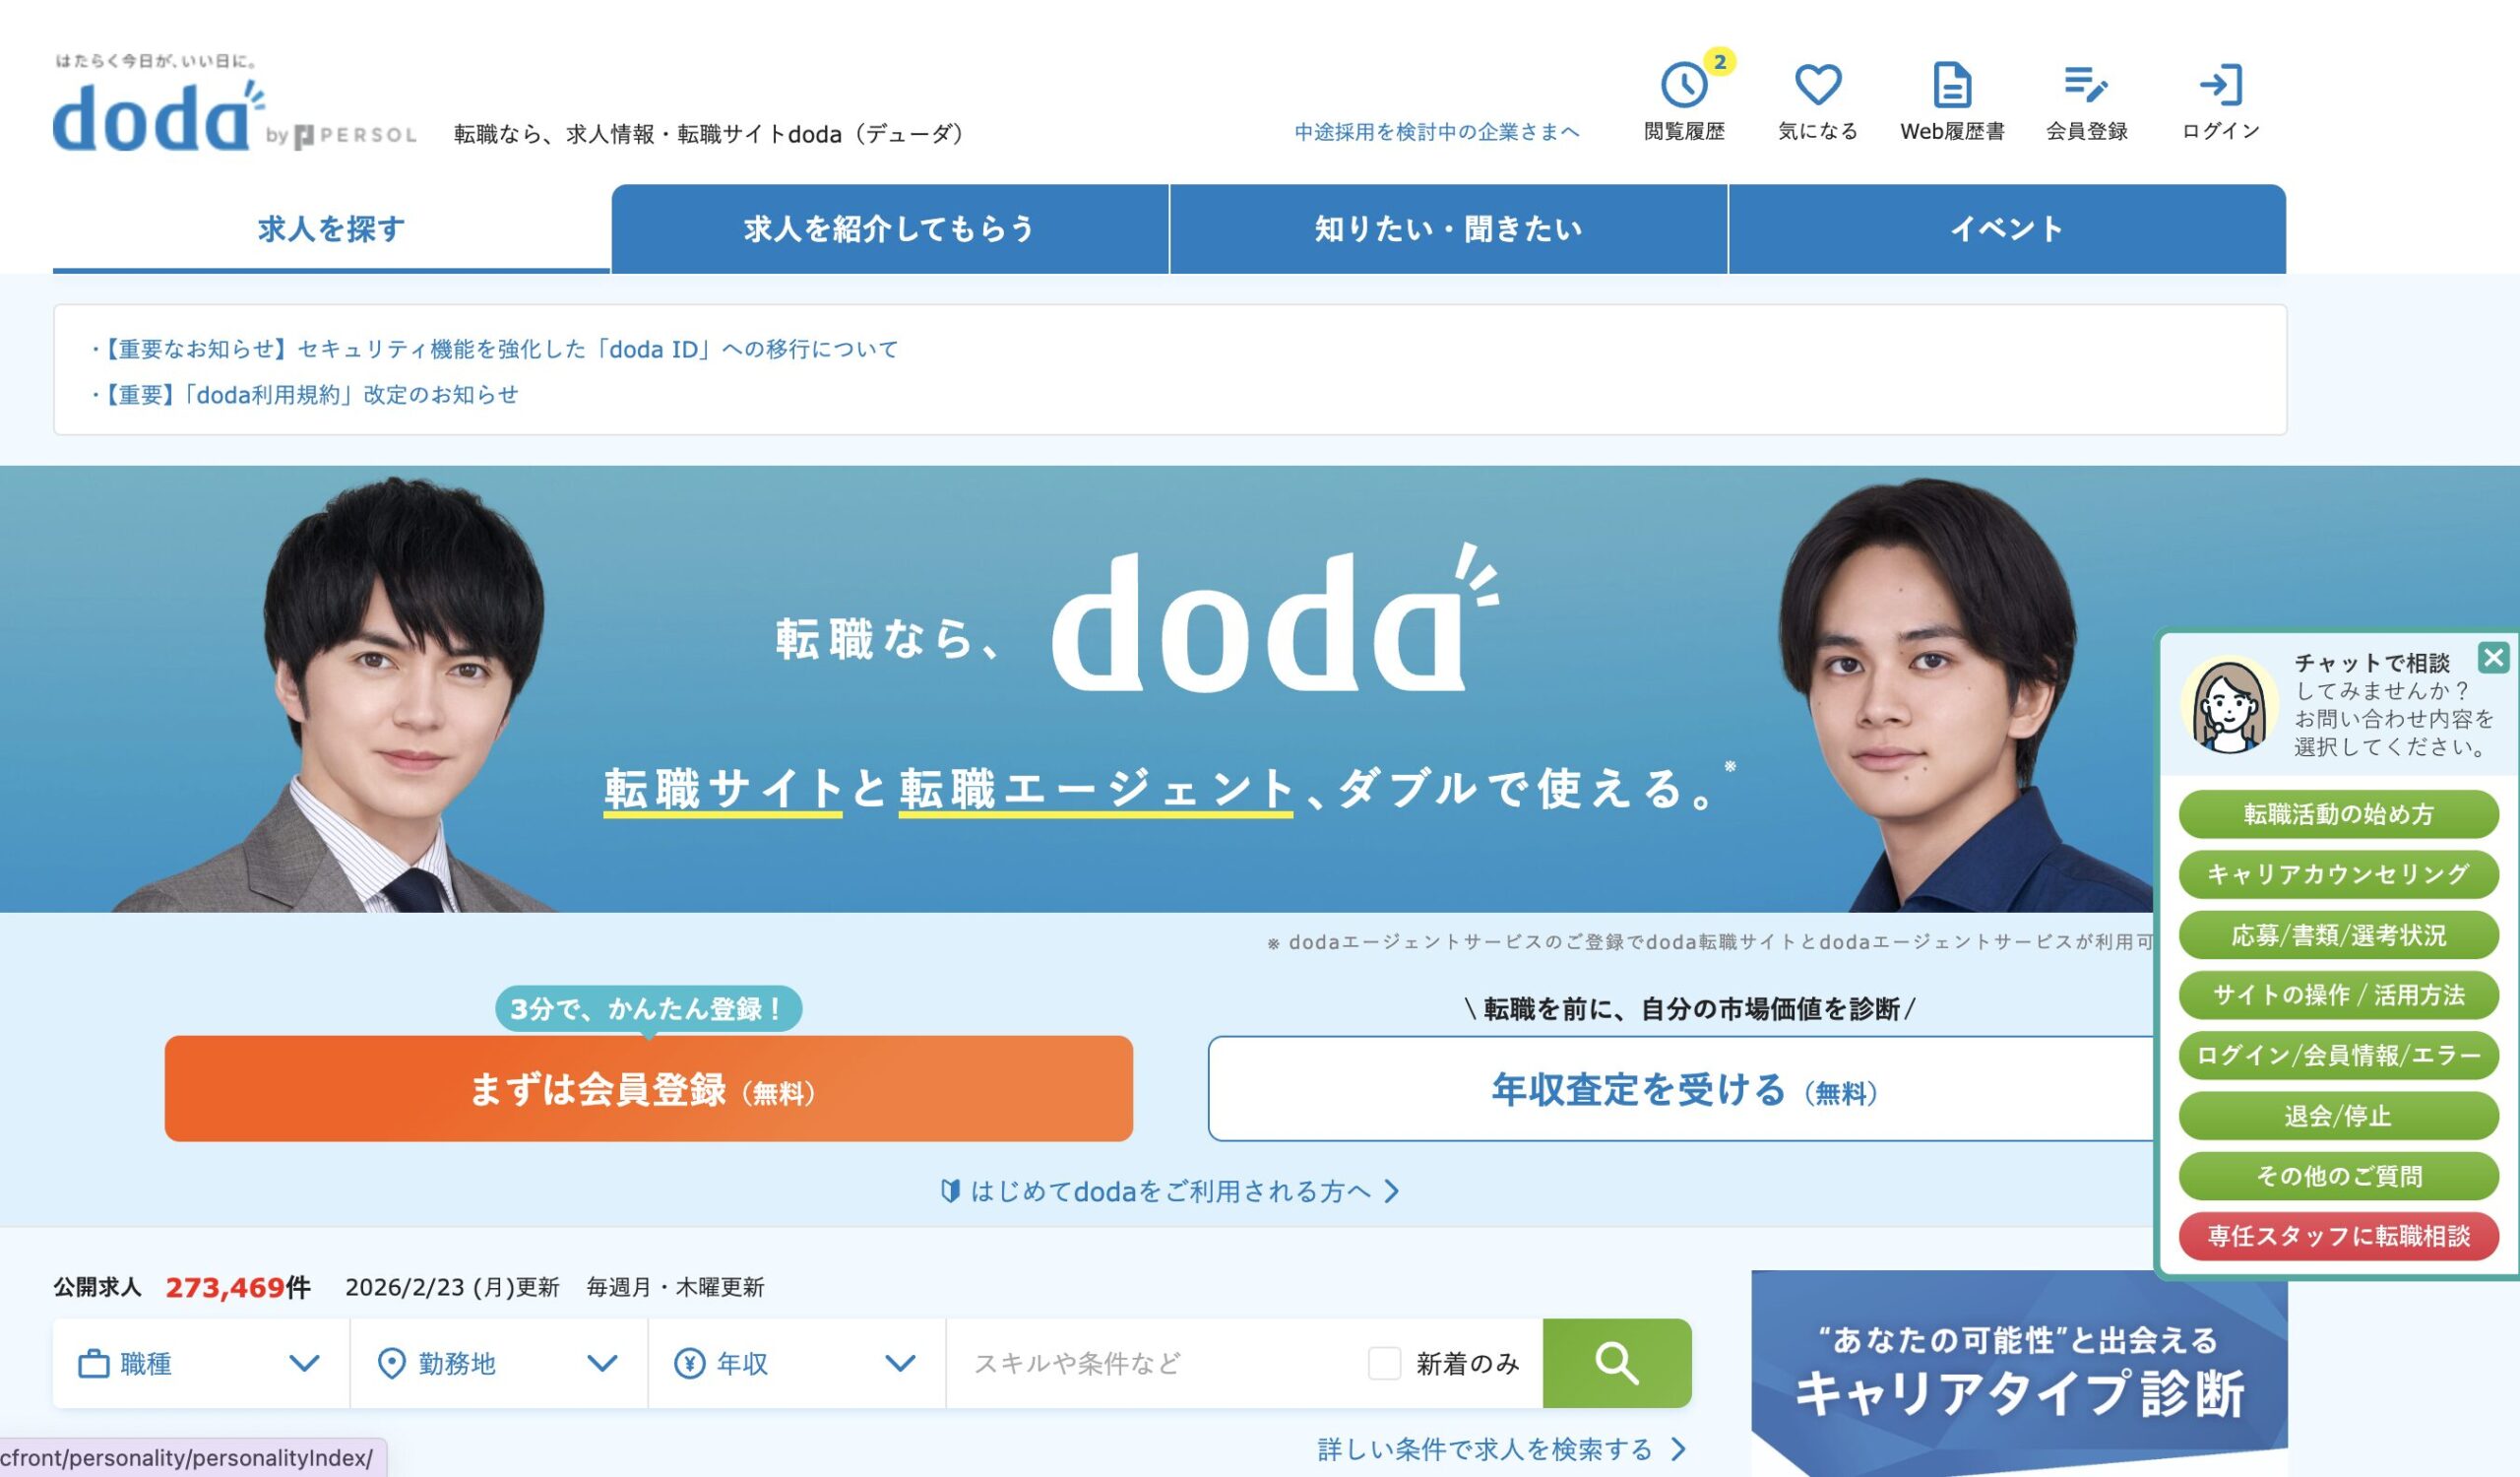Expand the 年収 dropdown
Viewport: 2520px width, 1477px height.
[x=797, y=1363]
